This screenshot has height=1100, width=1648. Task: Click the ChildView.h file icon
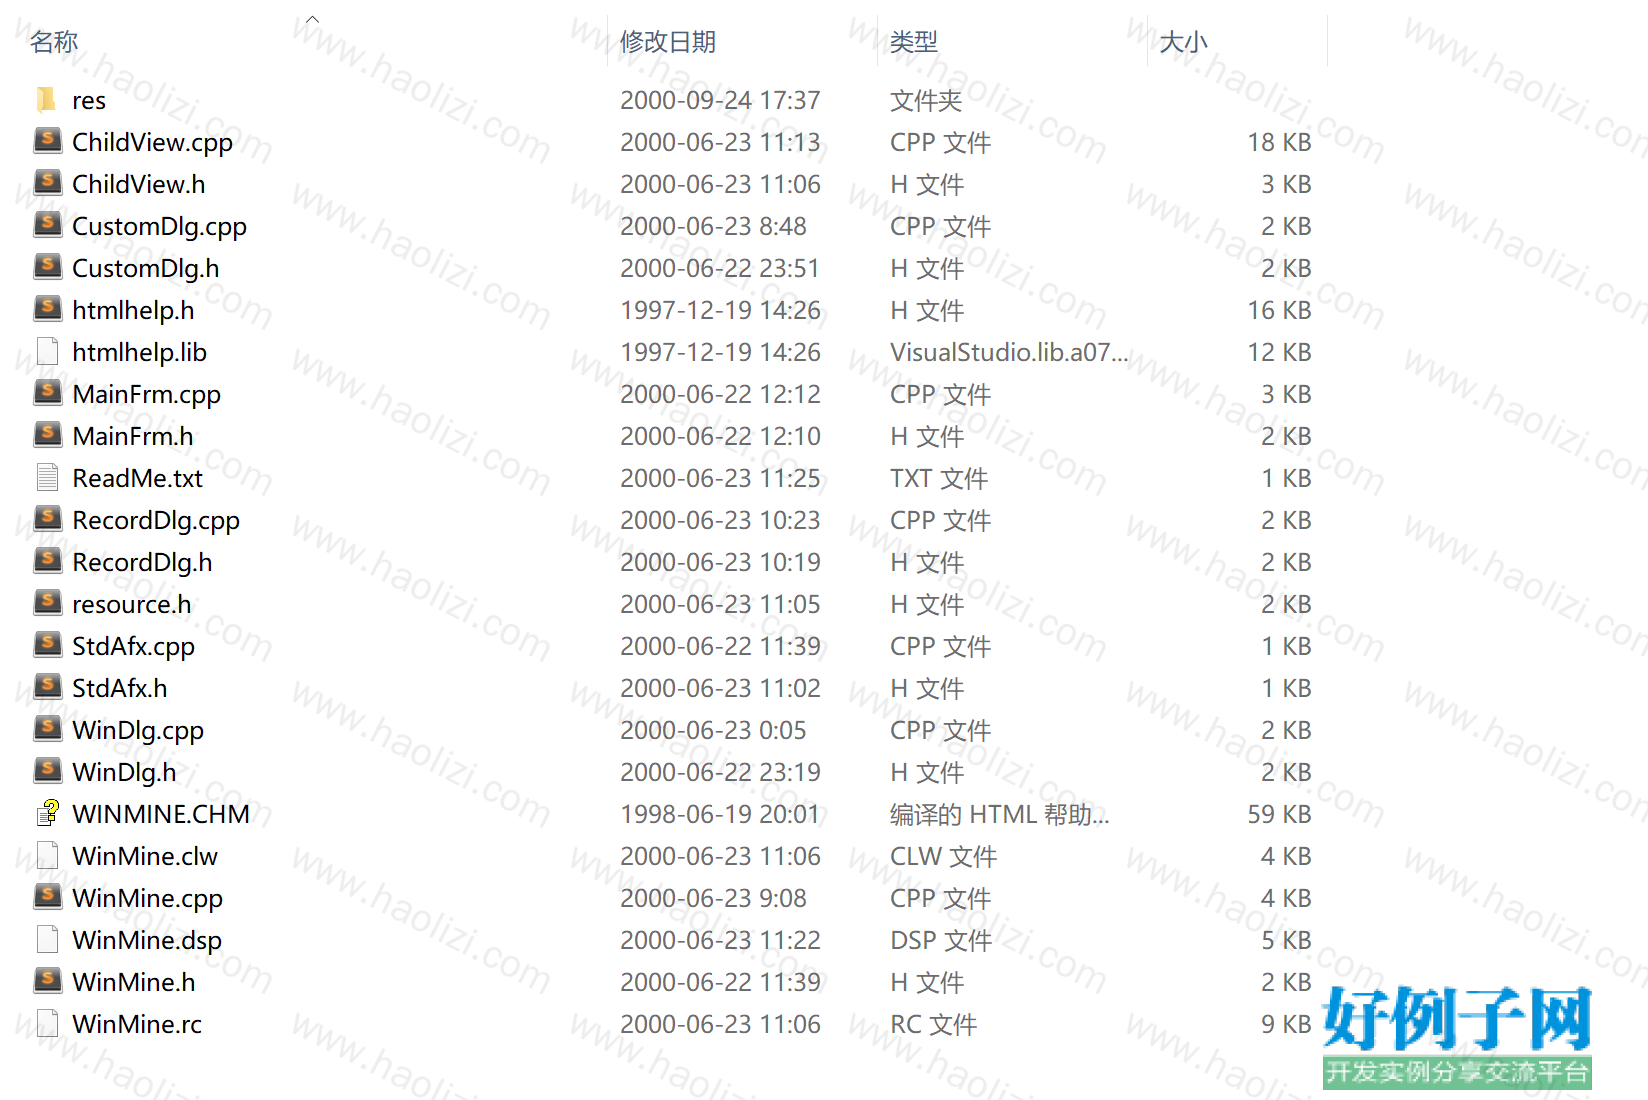tap(47, 183)
